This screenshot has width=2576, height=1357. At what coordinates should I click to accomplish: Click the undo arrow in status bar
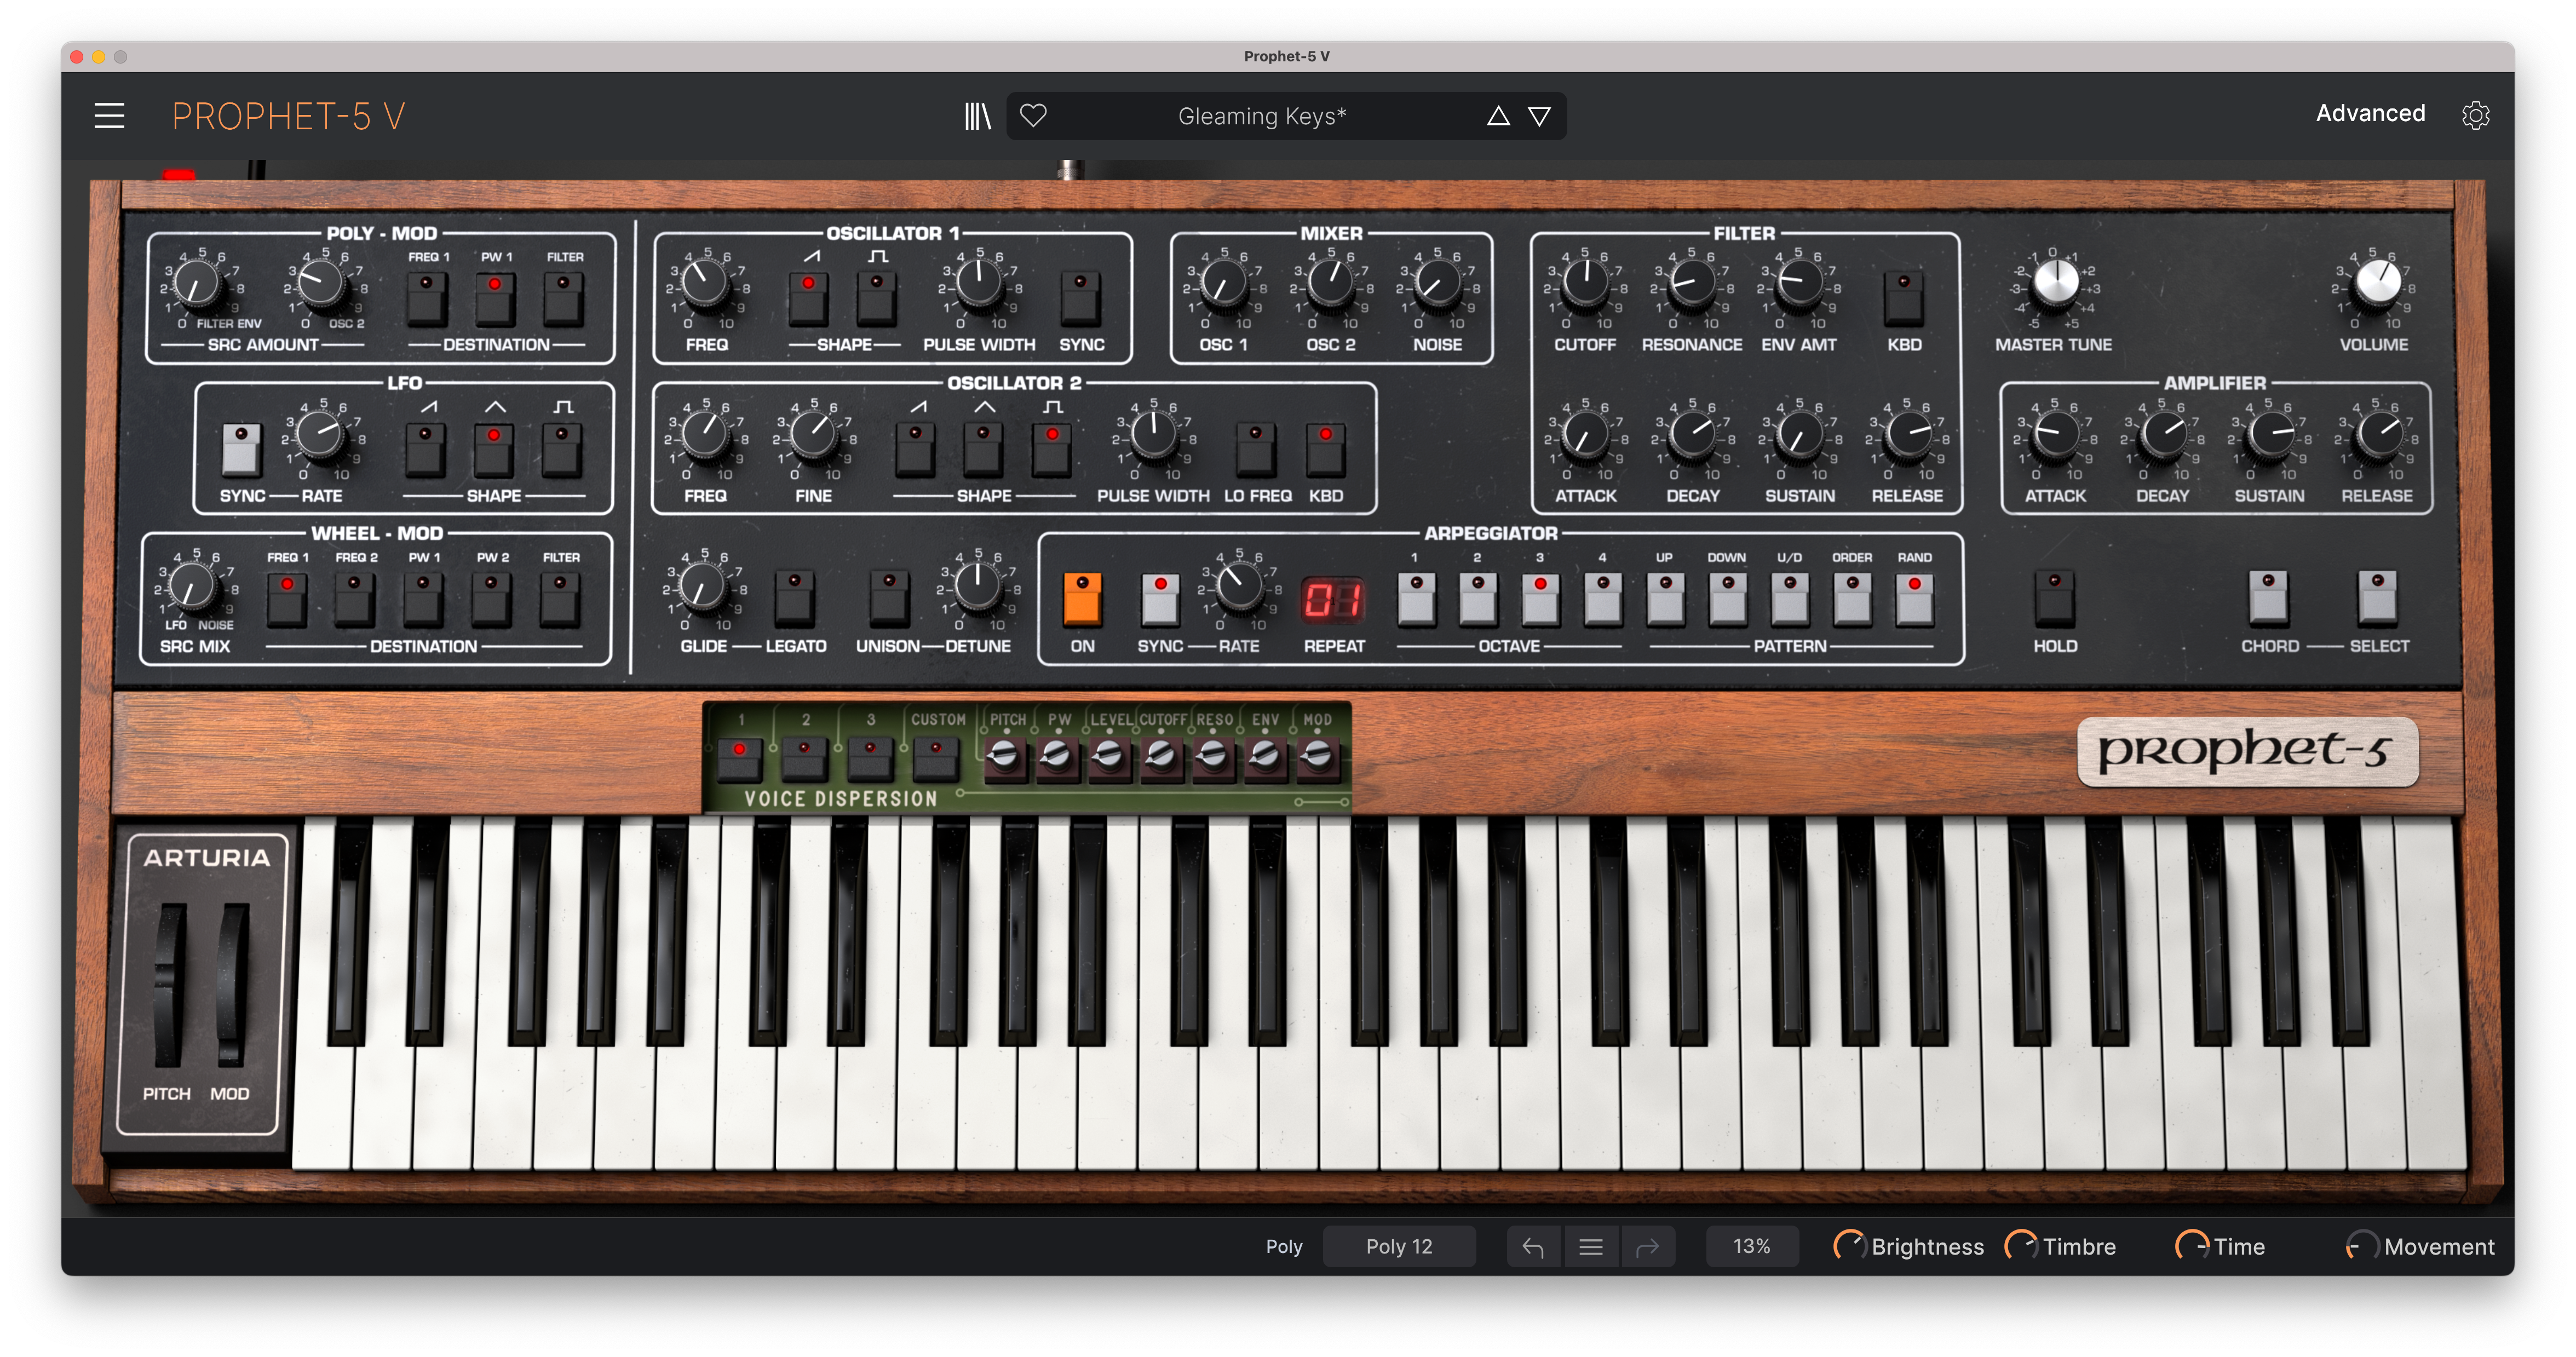coord(1532,1246)
